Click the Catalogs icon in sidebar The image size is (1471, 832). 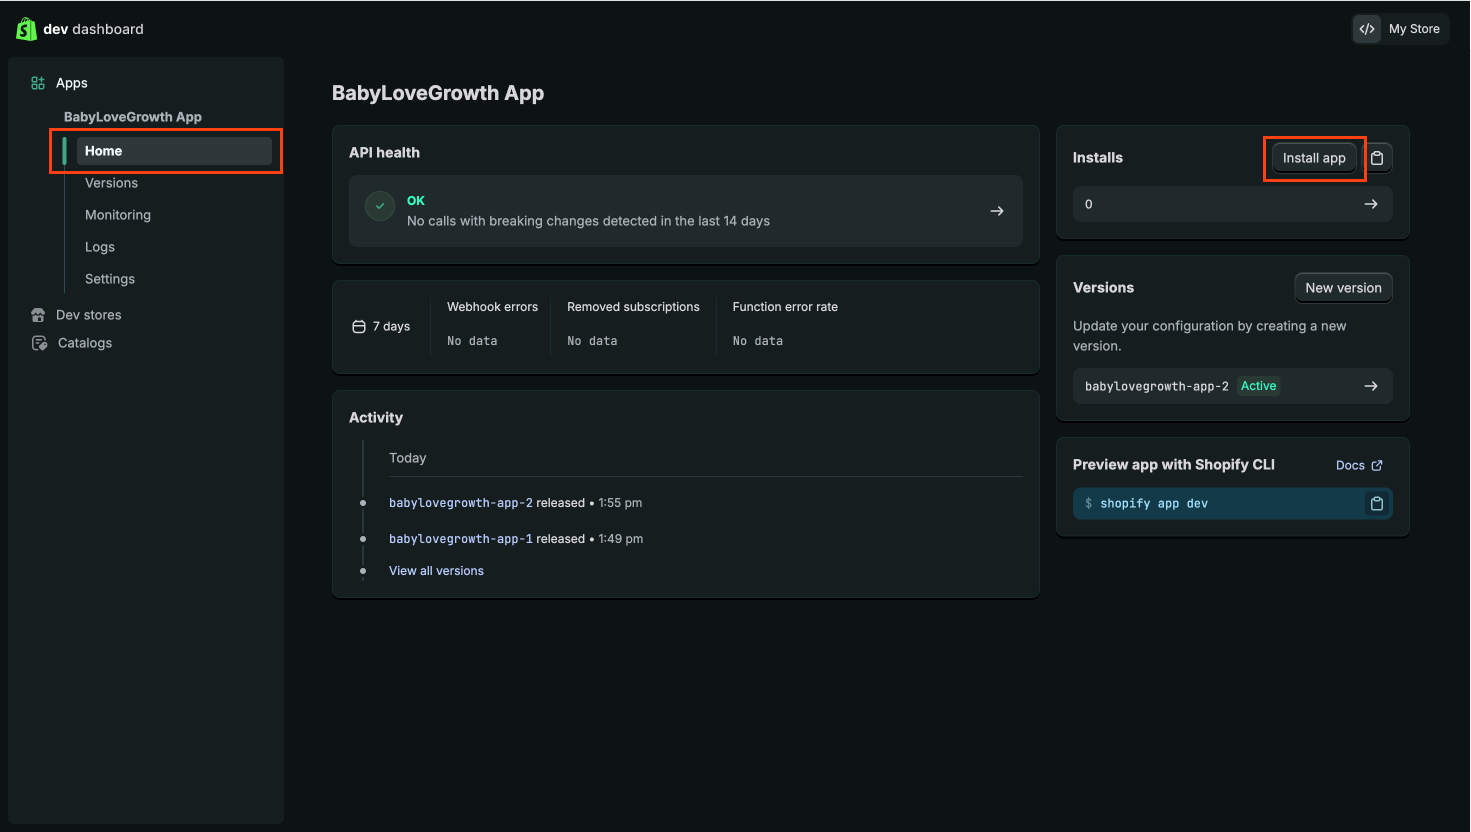(x=39, y=343)
